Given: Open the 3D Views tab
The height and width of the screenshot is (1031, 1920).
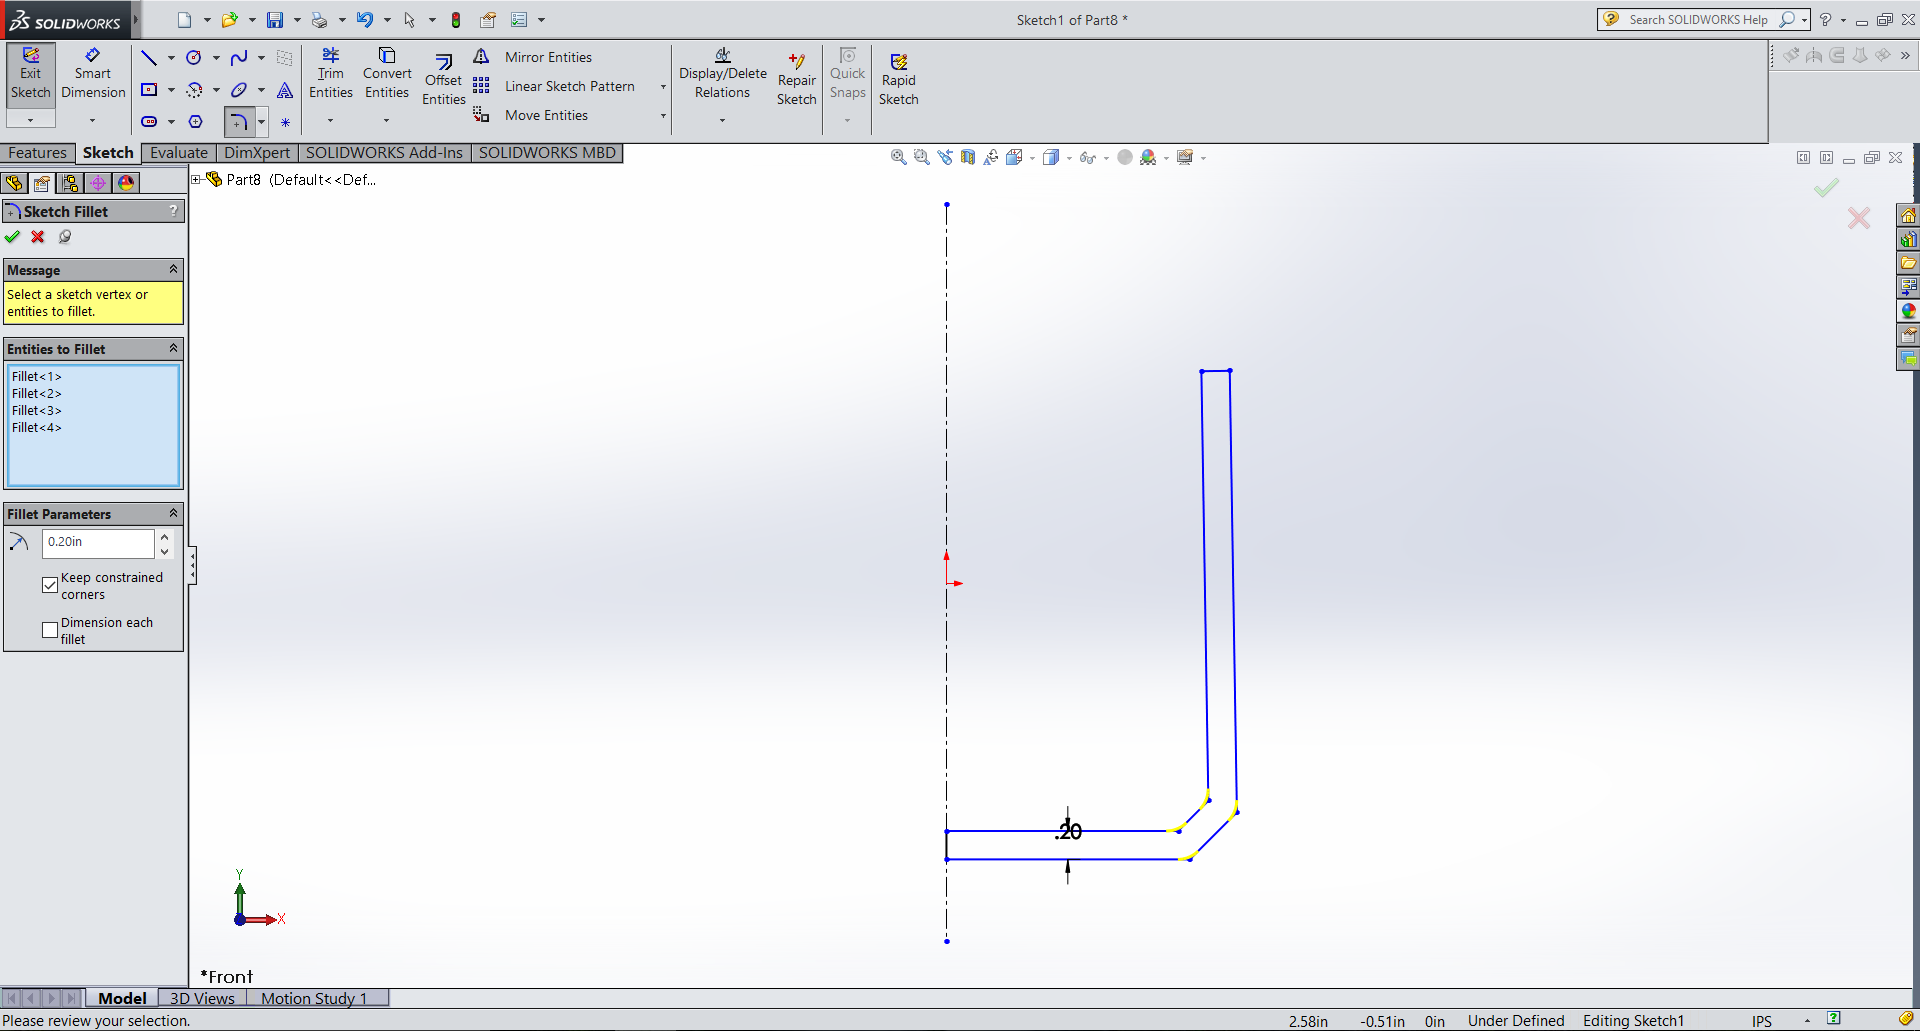Looking at the screenshot, I should (202, 998).
